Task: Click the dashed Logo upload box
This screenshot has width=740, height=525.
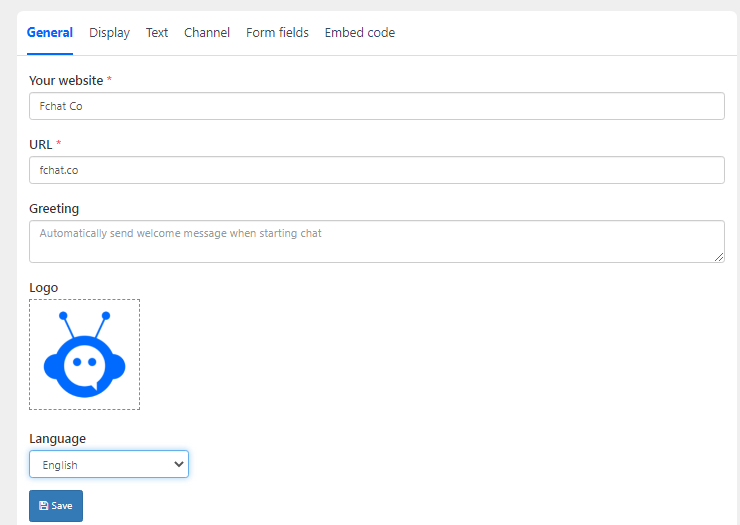Action: point(84,355)
